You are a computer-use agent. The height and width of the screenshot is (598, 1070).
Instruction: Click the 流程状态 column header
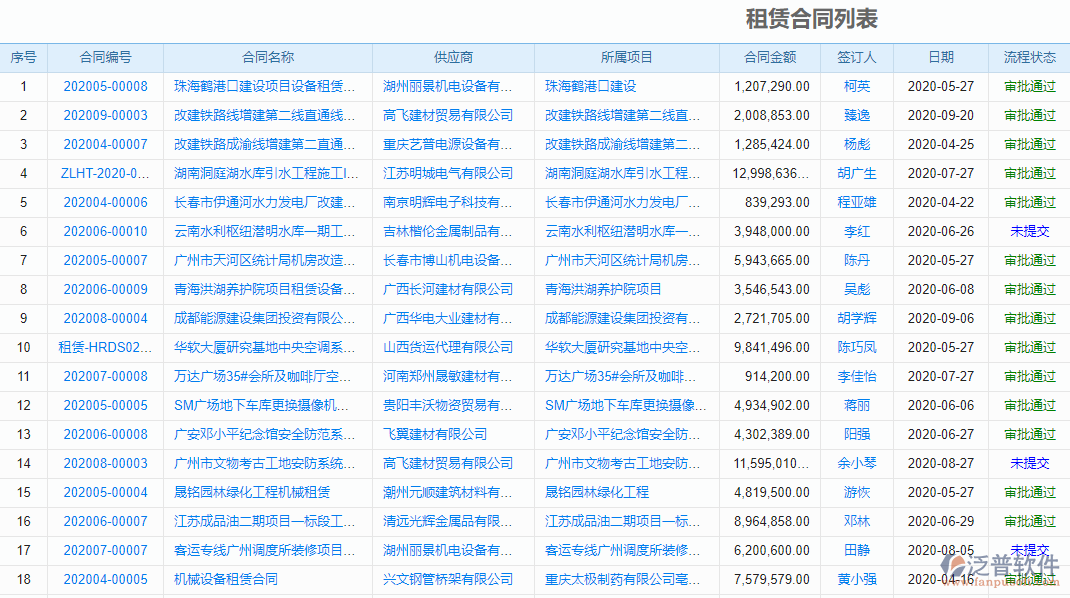point(1029,57)
